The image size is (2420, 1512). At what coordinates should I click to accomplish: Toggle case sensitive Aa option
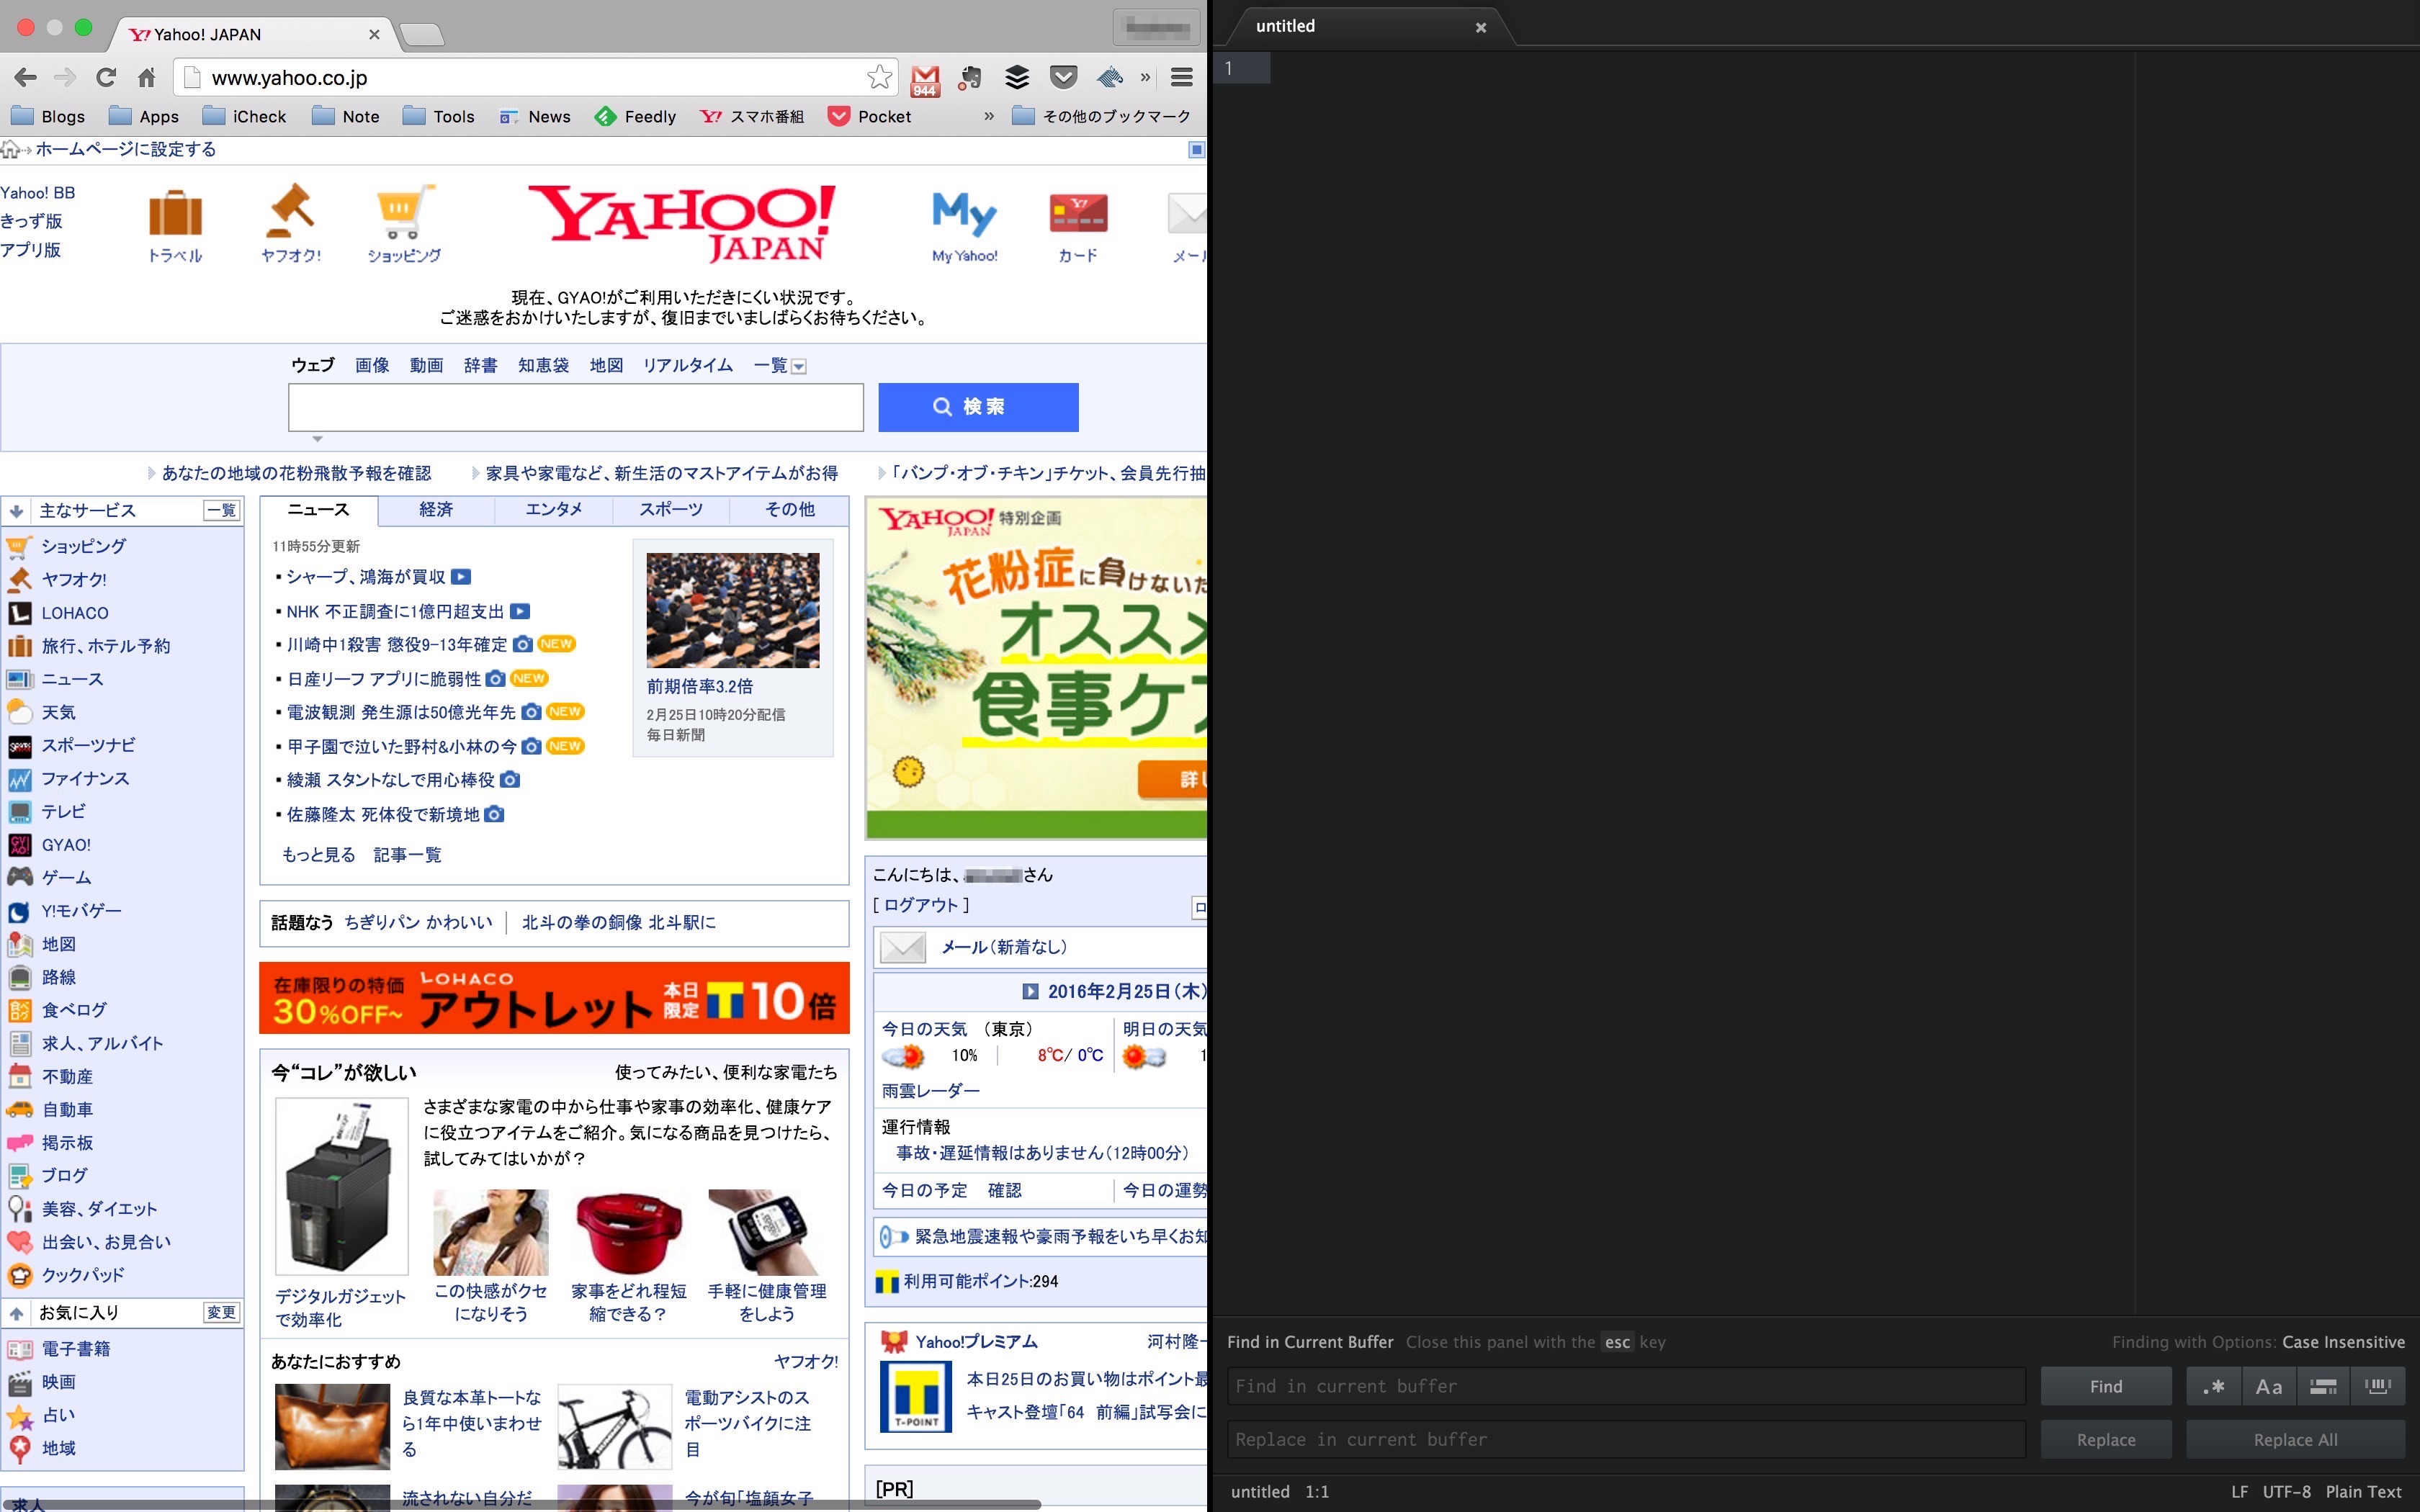pos(2269,1386)
